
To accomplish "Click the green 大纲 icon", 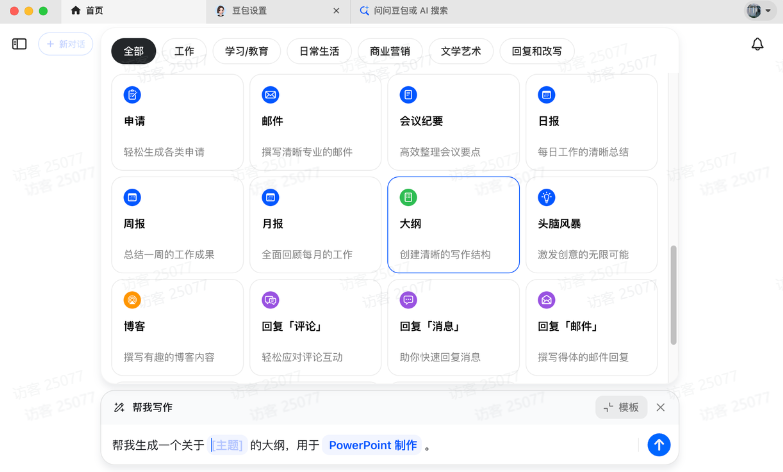I will pyautogui.click(x=408, y=197).
